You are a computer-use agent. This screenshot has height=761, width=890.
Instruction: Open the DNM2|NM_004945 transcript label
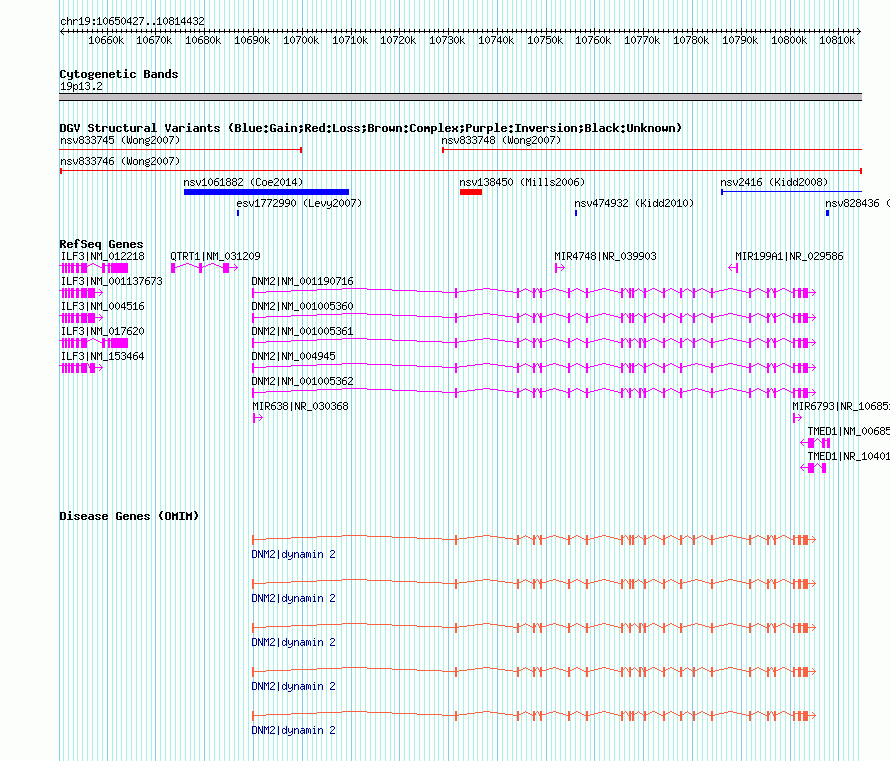click(293, 356)
